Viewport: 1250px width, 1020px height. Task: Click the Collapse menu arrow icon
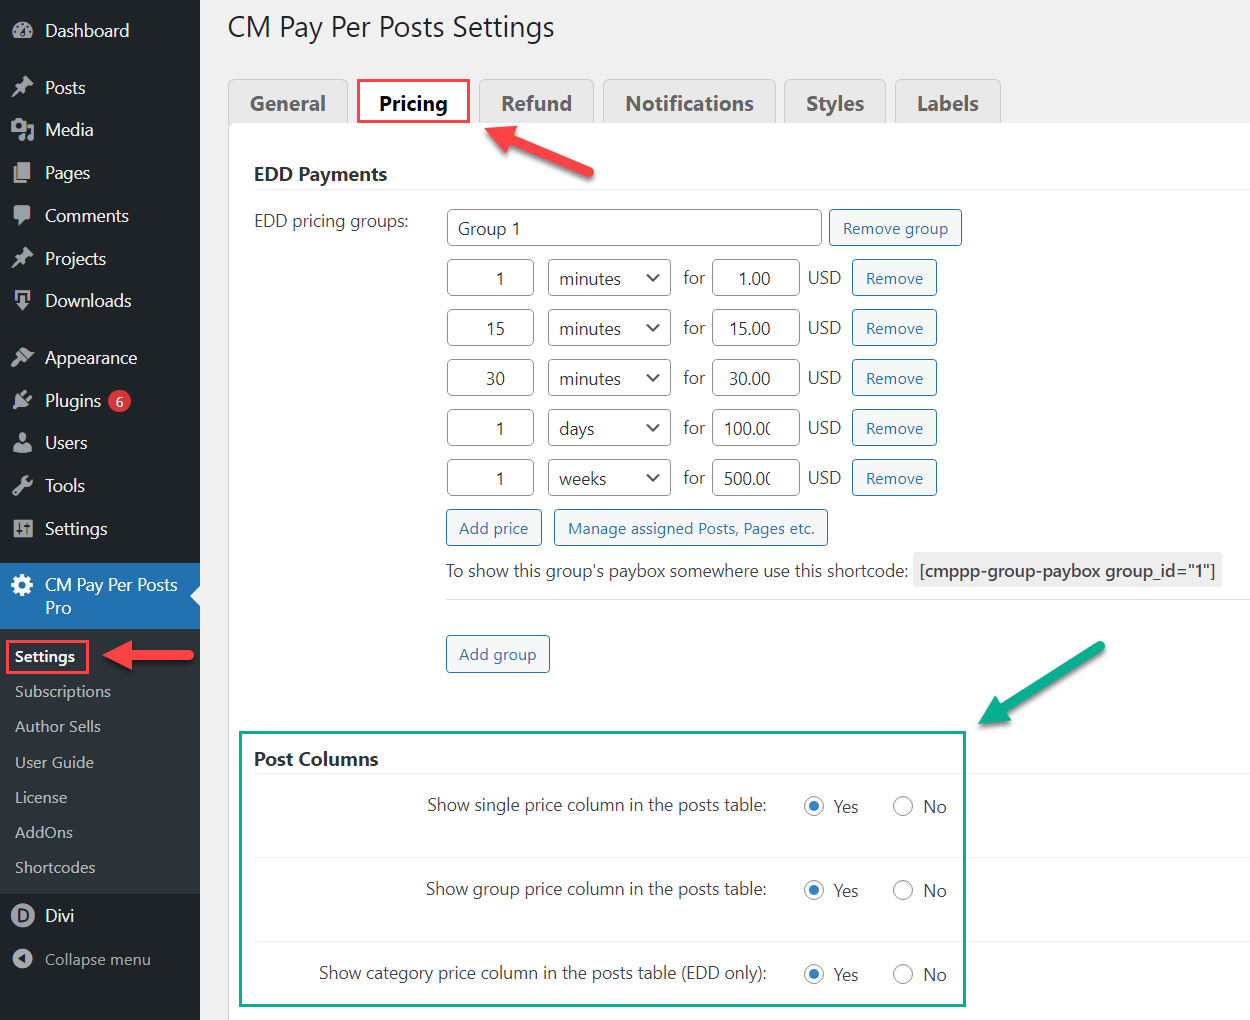(22, 959)
